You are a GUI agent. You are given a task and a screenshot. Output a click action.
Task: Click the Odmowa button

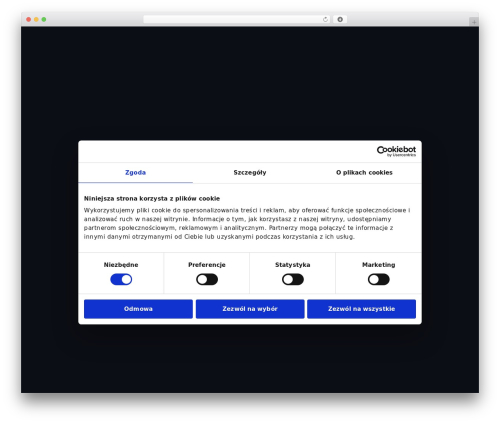pos(138,309)
